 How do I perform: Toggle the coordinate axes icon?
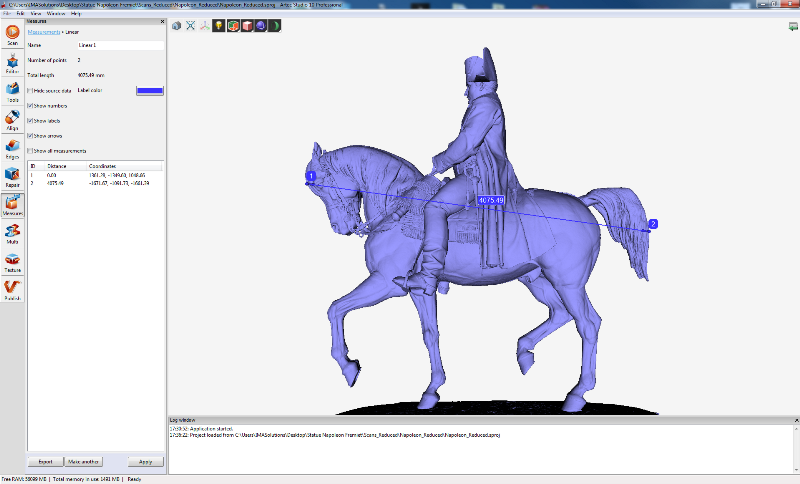click(x=205, y=26)
